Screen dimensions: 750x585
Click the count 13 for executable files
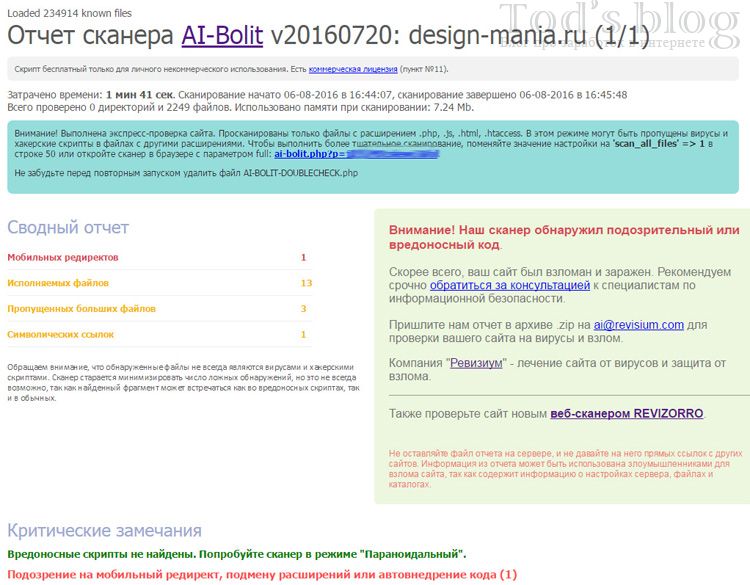point(306,283)
